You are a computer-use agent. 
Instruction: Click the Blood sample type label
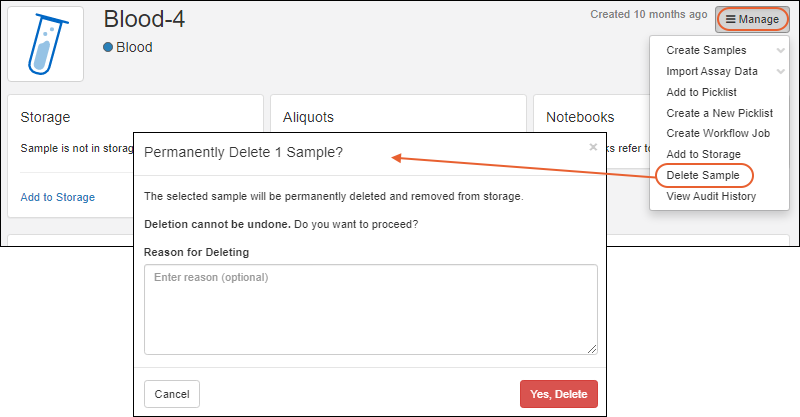coord(134,47)
